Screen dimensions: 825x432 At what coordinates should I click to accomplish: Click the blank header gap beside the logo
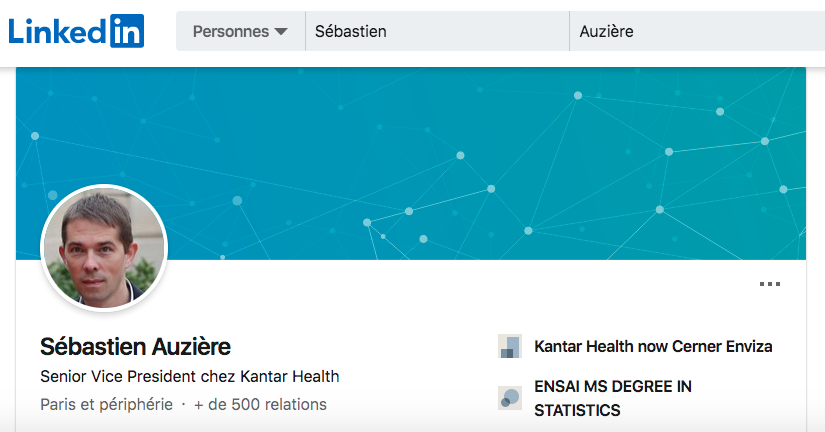pyautogui.click(x=160, y=31)
